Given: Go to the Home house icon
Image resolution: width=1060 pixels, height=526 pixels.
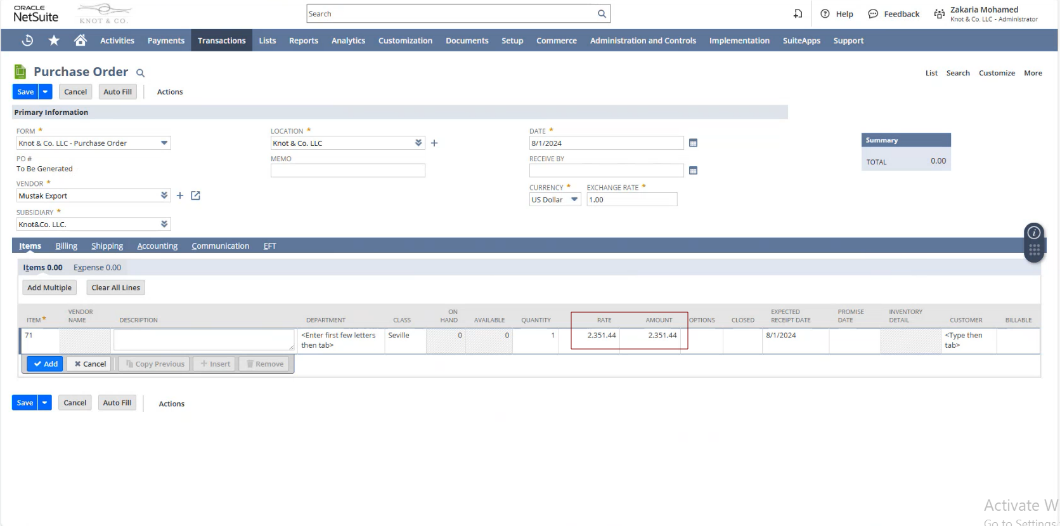Looking at the screenshot, I should pos(80,41).
